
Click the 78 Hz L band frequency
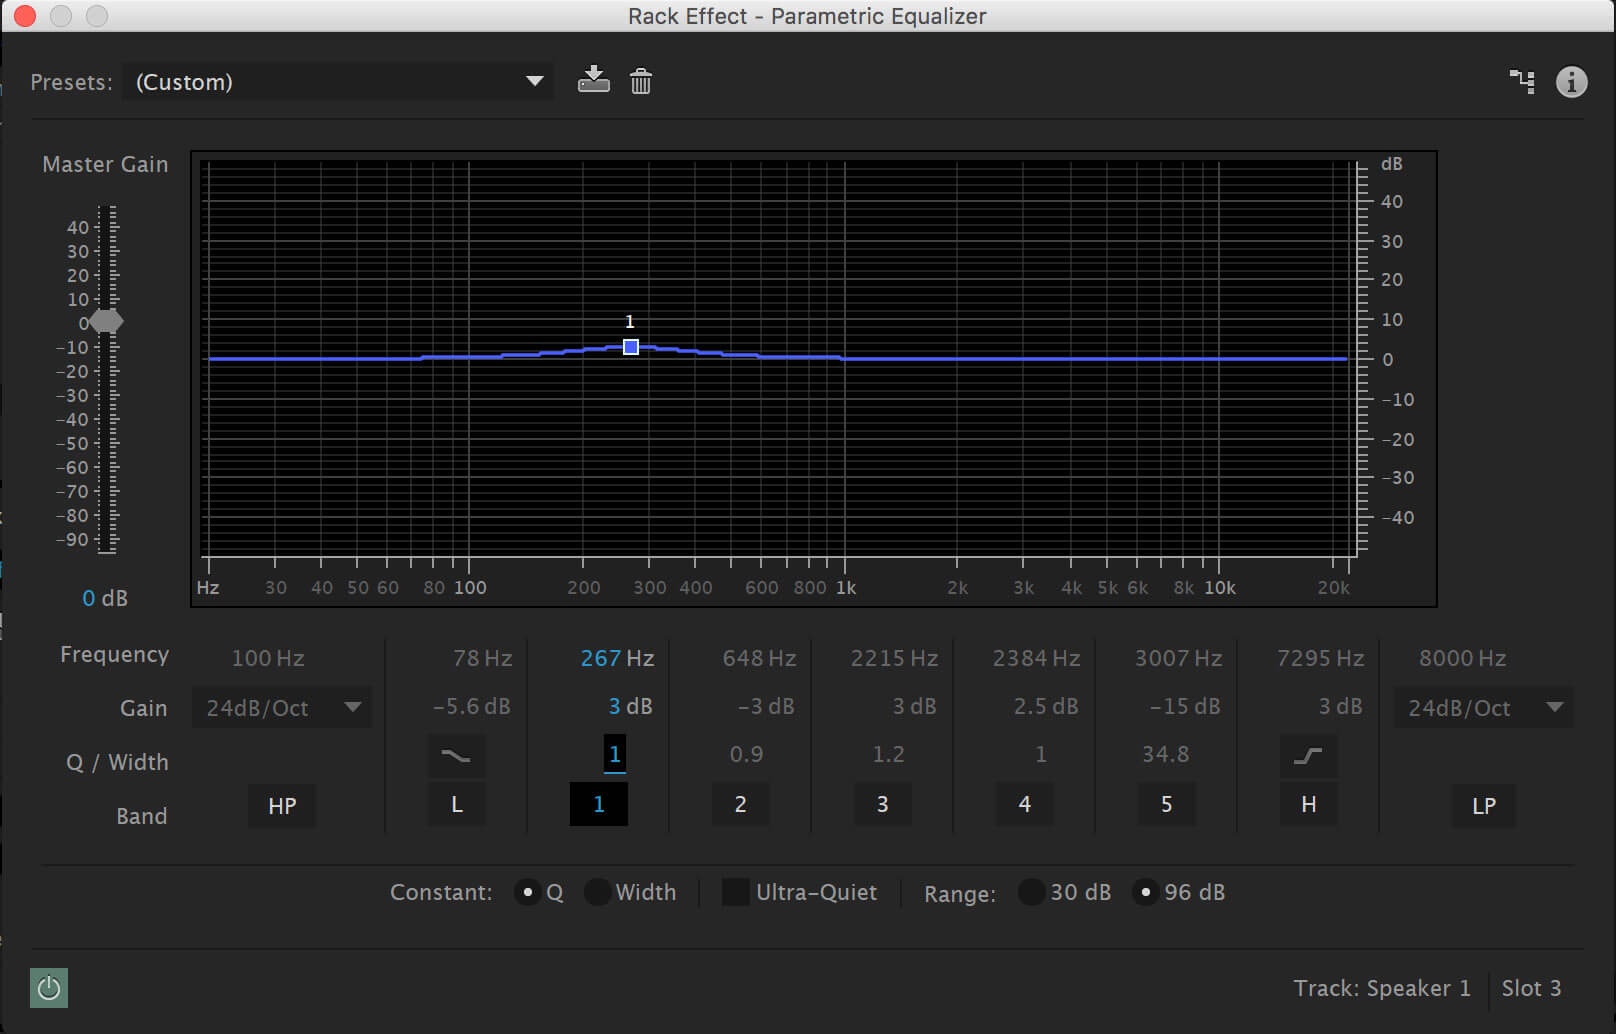click(482, 658)
